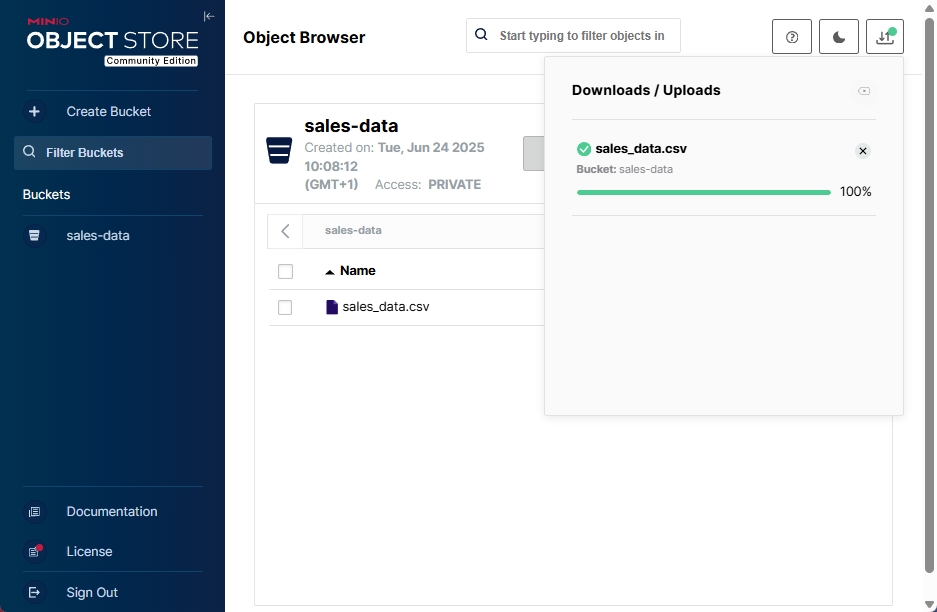The width and height of the screenshot is (937, 612).
Task: Click the Create Bucket plus icon
Action: coord(35,112)
